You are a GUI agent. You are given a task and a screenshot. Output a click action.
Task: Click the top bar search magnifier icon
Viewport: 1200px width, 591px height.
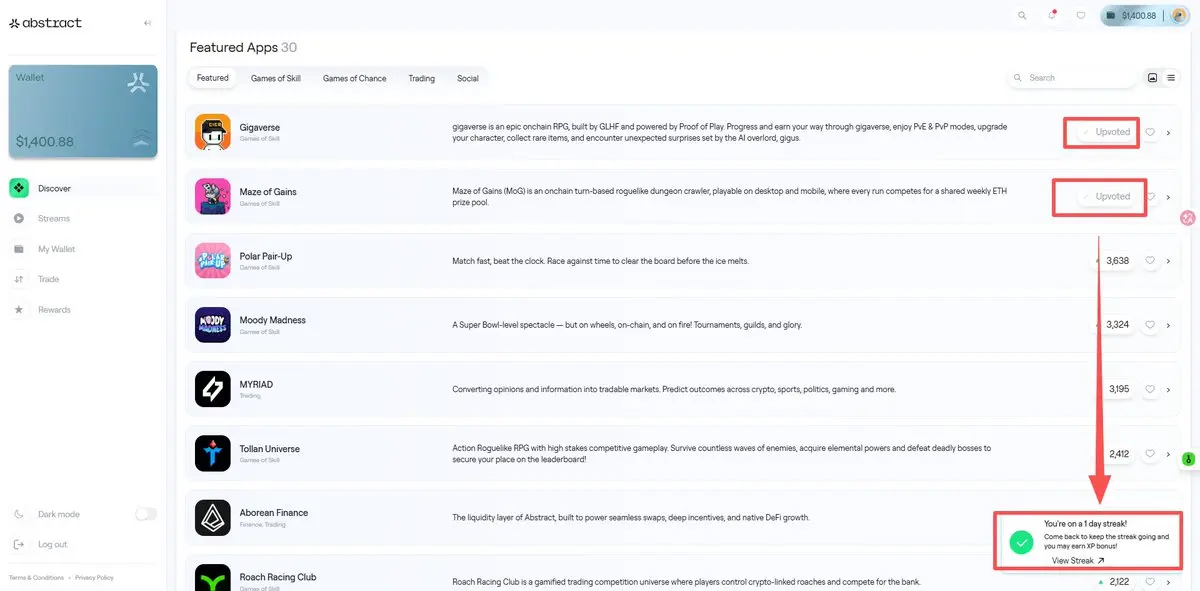click(1022, 15)
